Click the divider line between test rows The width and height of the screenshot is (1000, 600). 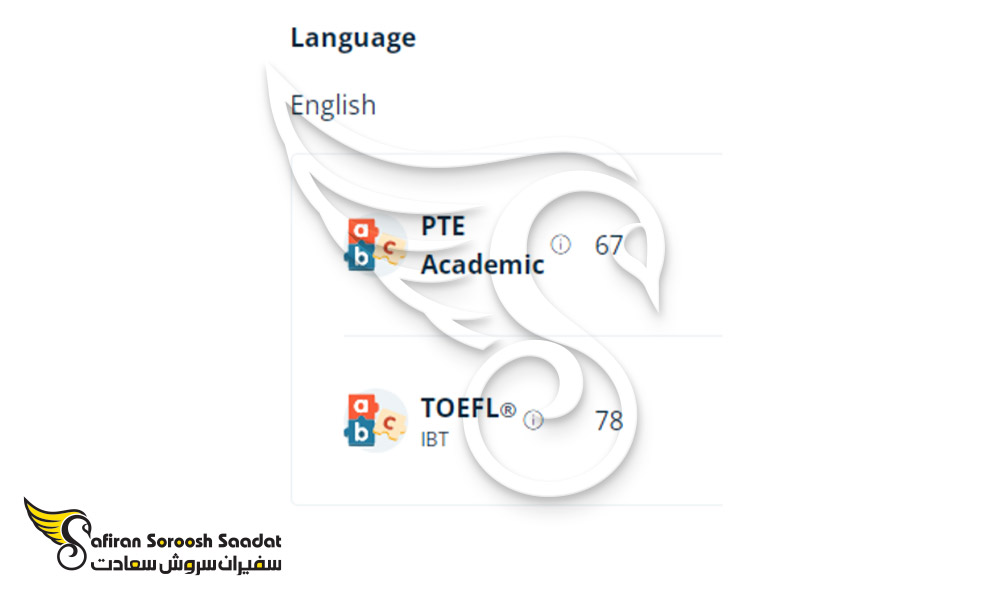pos(533,335)
